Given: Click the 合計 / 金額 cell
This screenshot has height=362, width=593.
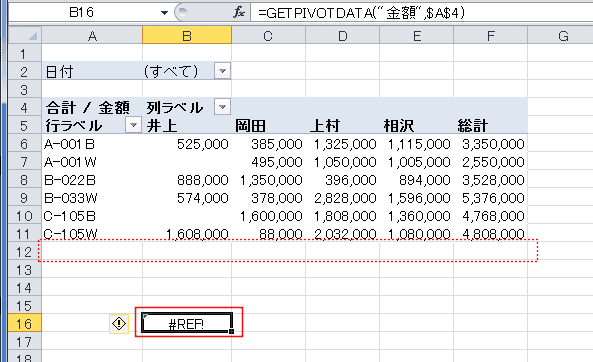Looking at the screenshot, I should click(x=92, y=107).
